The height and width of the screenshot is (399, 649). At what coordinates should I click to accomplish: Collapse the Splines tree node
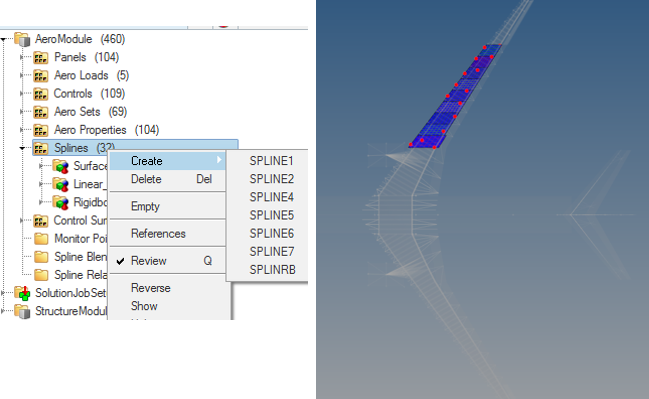23,148
